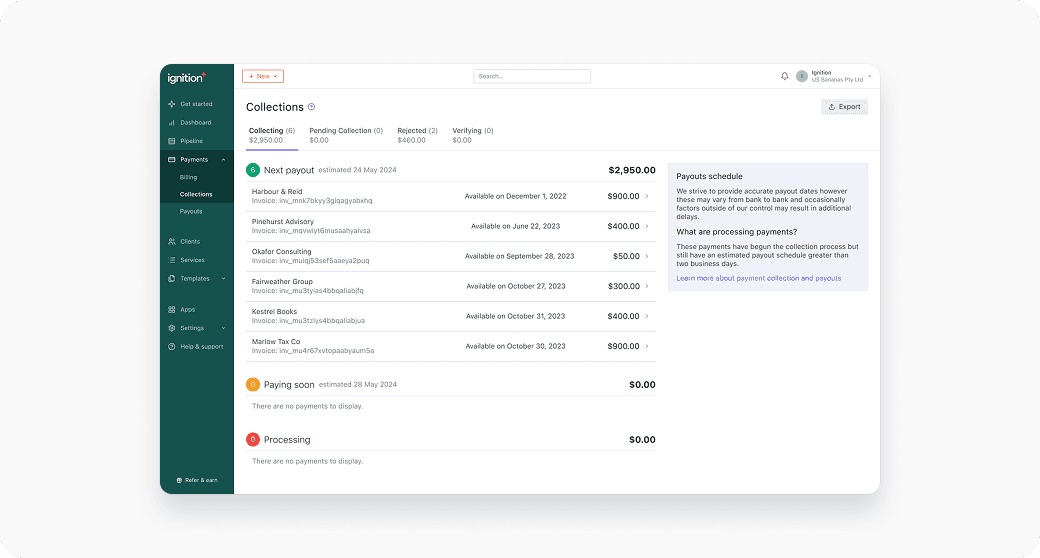The height and width of the screenshot is (558, 1040).
Task: Click the Get started sparkle icon
Action: click(172, 104)
